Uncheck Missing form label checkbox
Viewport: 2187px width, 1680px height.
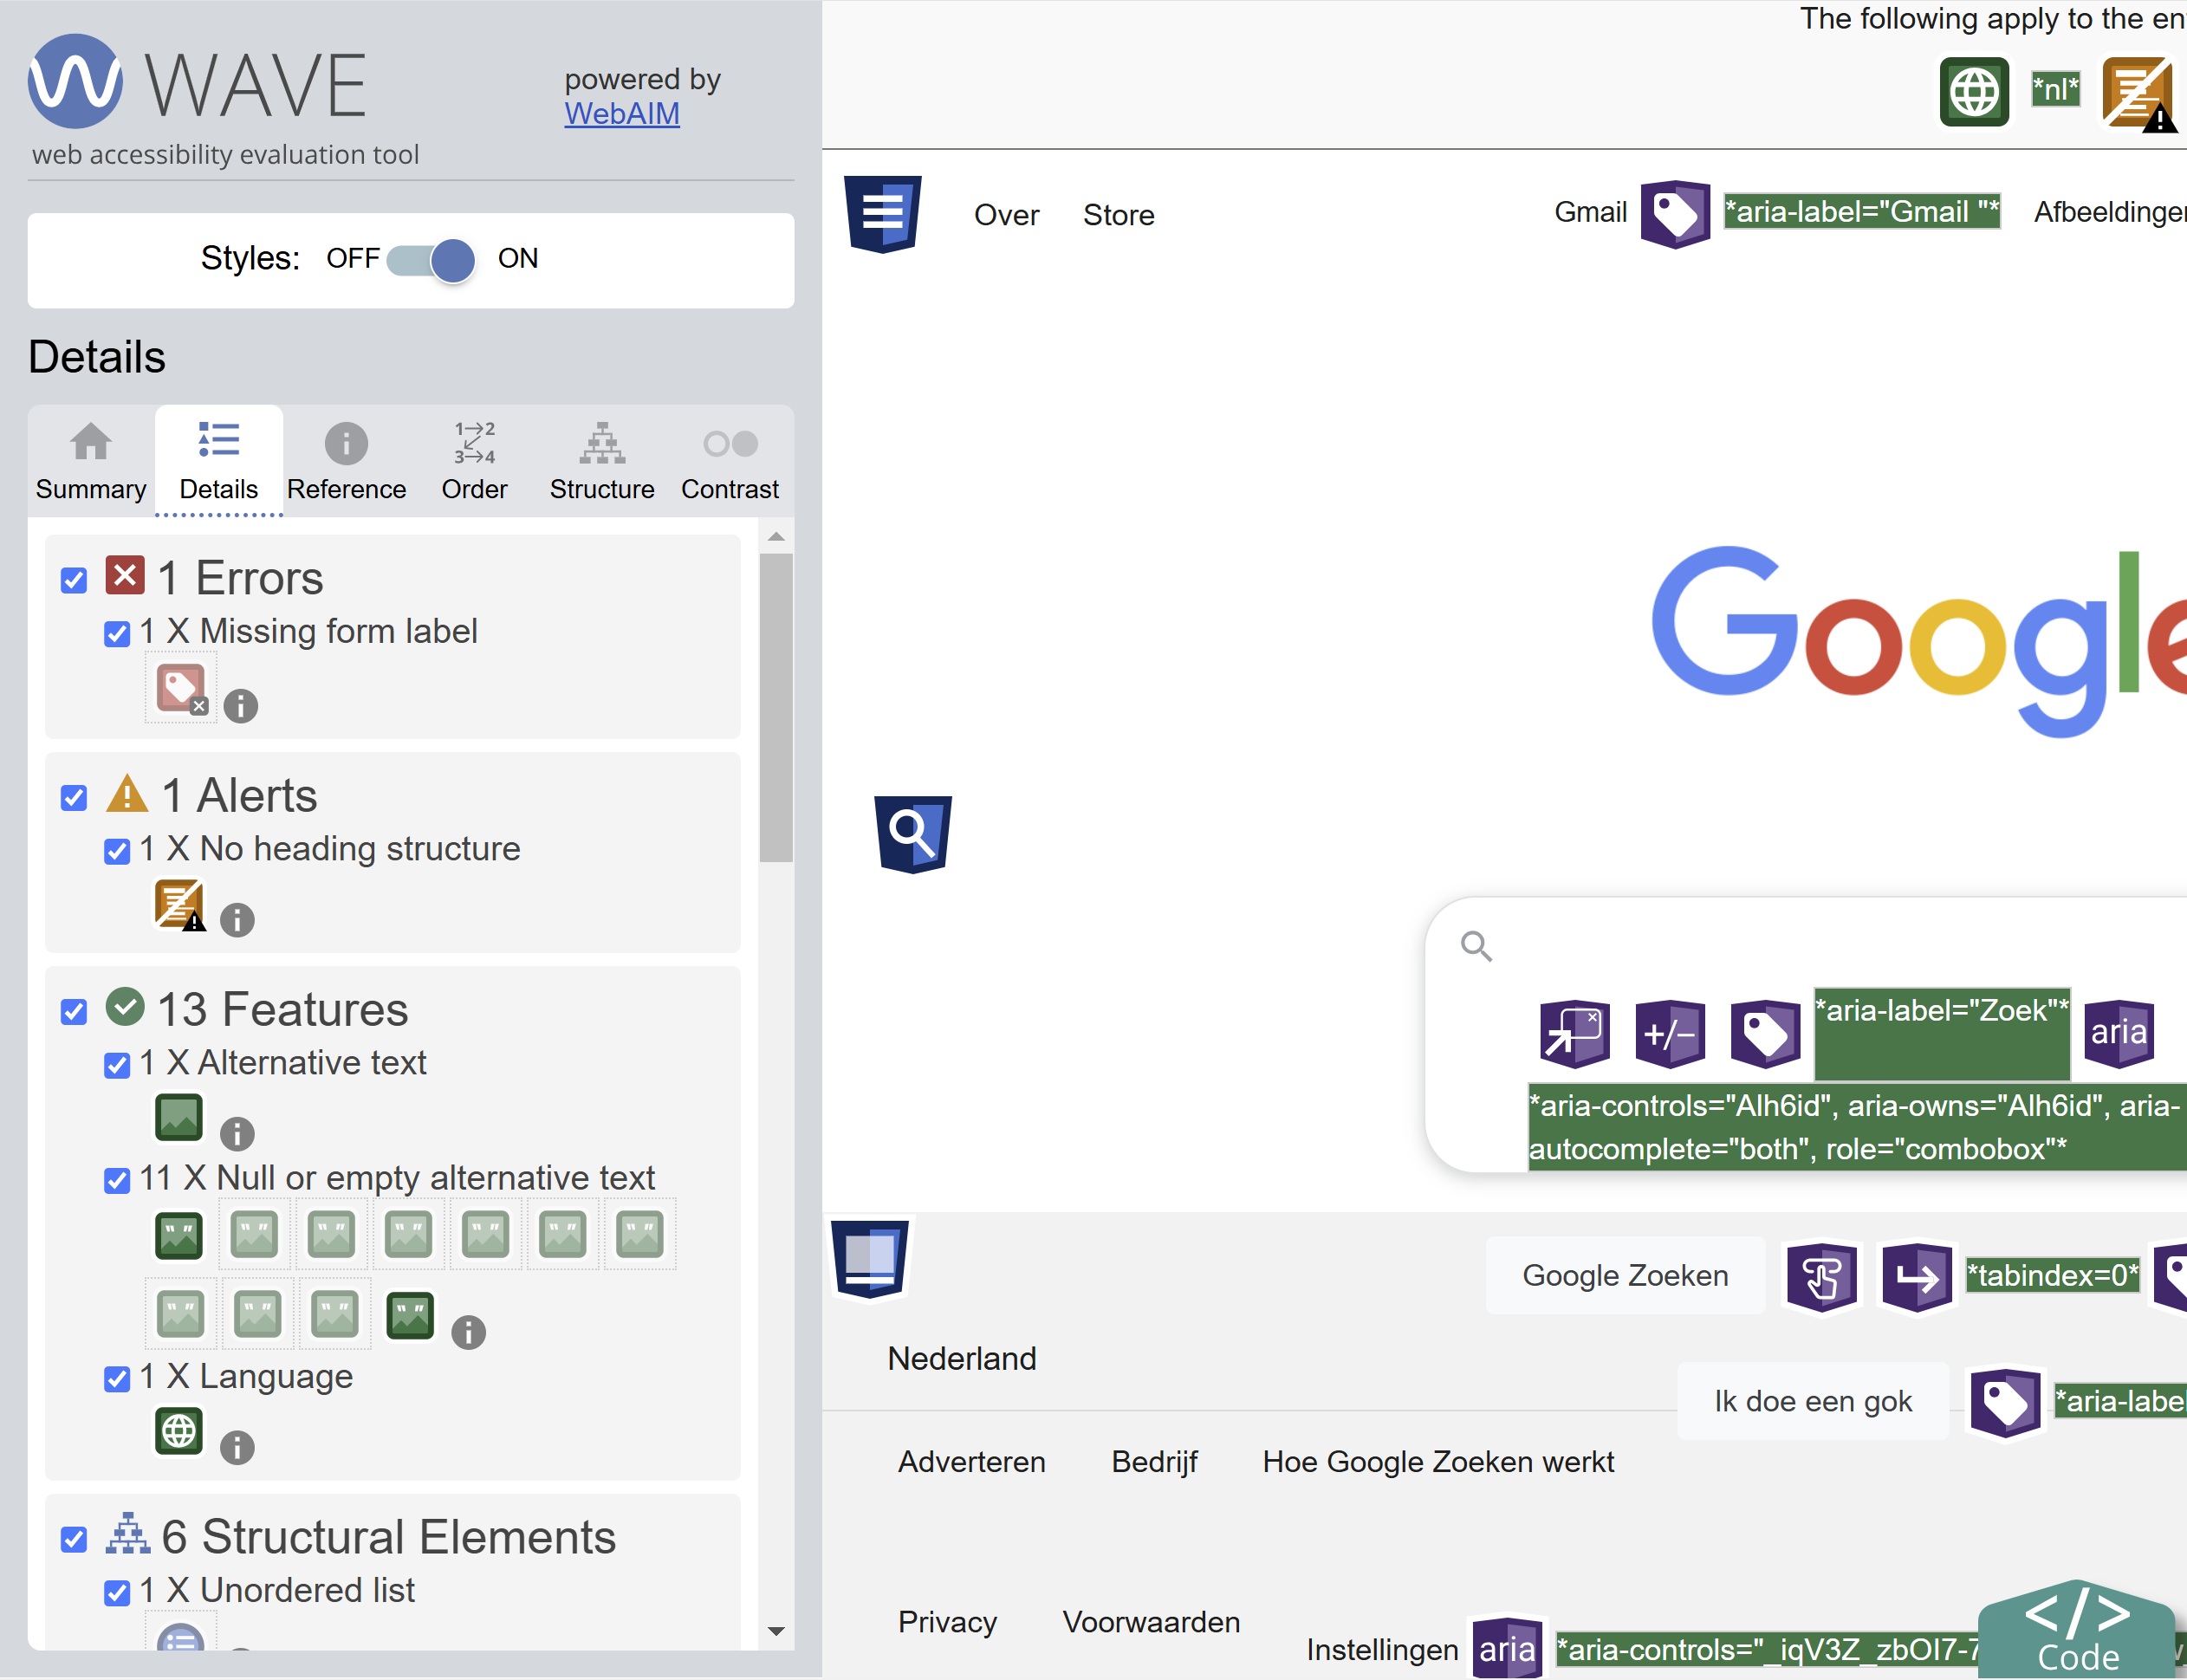(x=117, y=634)
